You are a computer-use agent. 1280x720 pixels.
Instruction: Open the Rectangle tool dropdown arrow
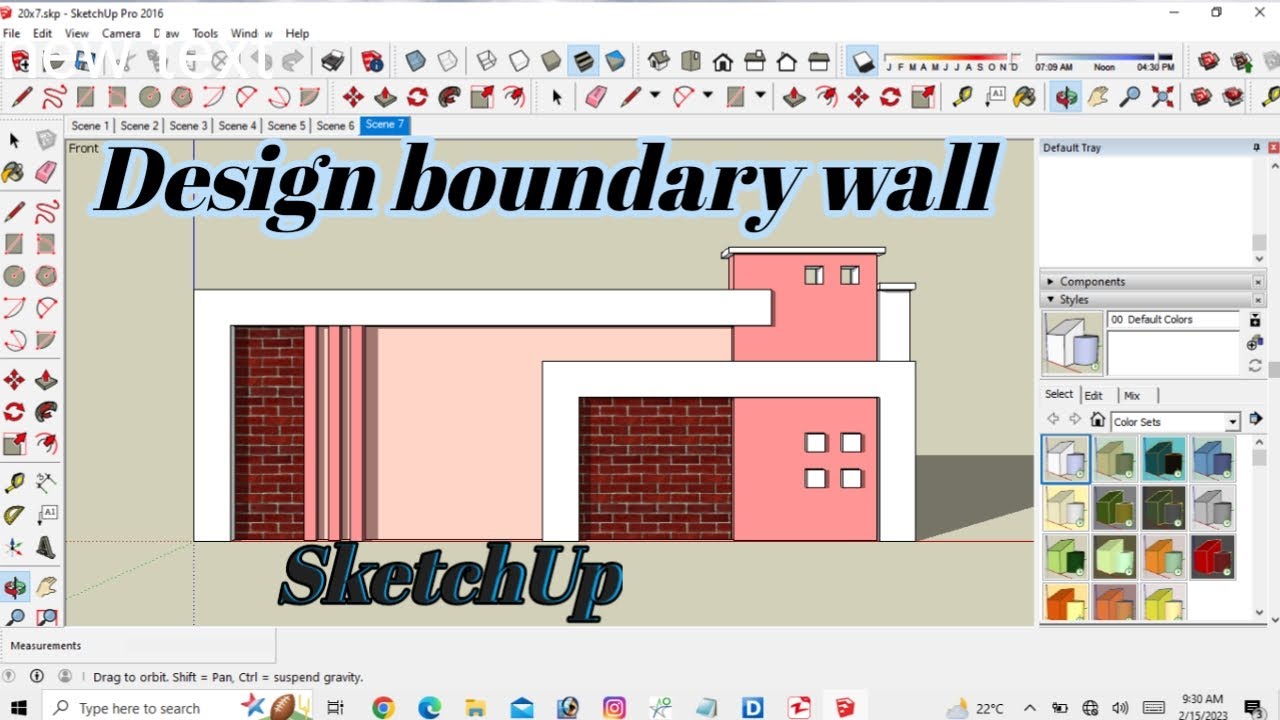tap(760, 96)
